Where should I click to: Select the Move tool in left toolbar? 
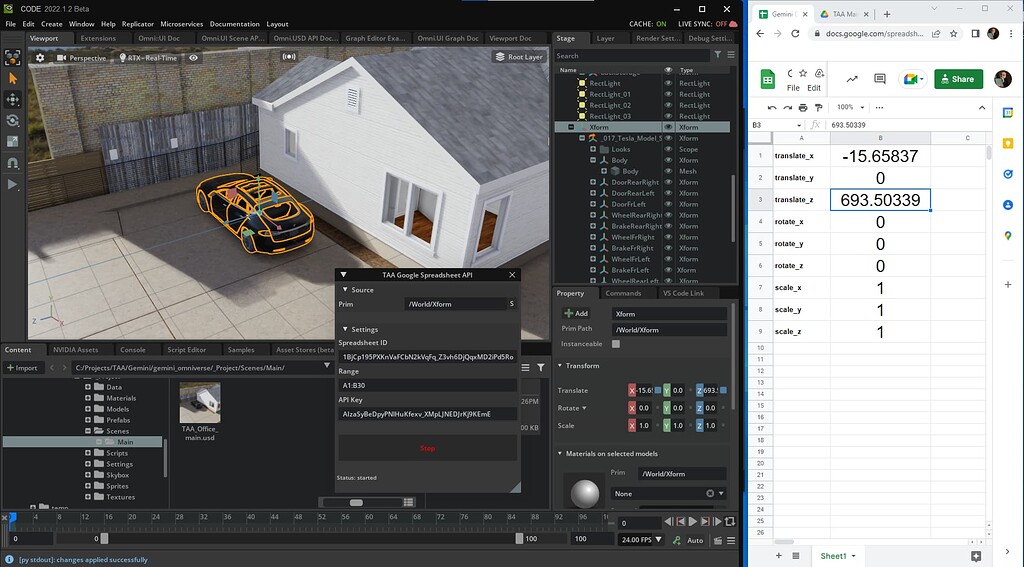coord(13,99)
